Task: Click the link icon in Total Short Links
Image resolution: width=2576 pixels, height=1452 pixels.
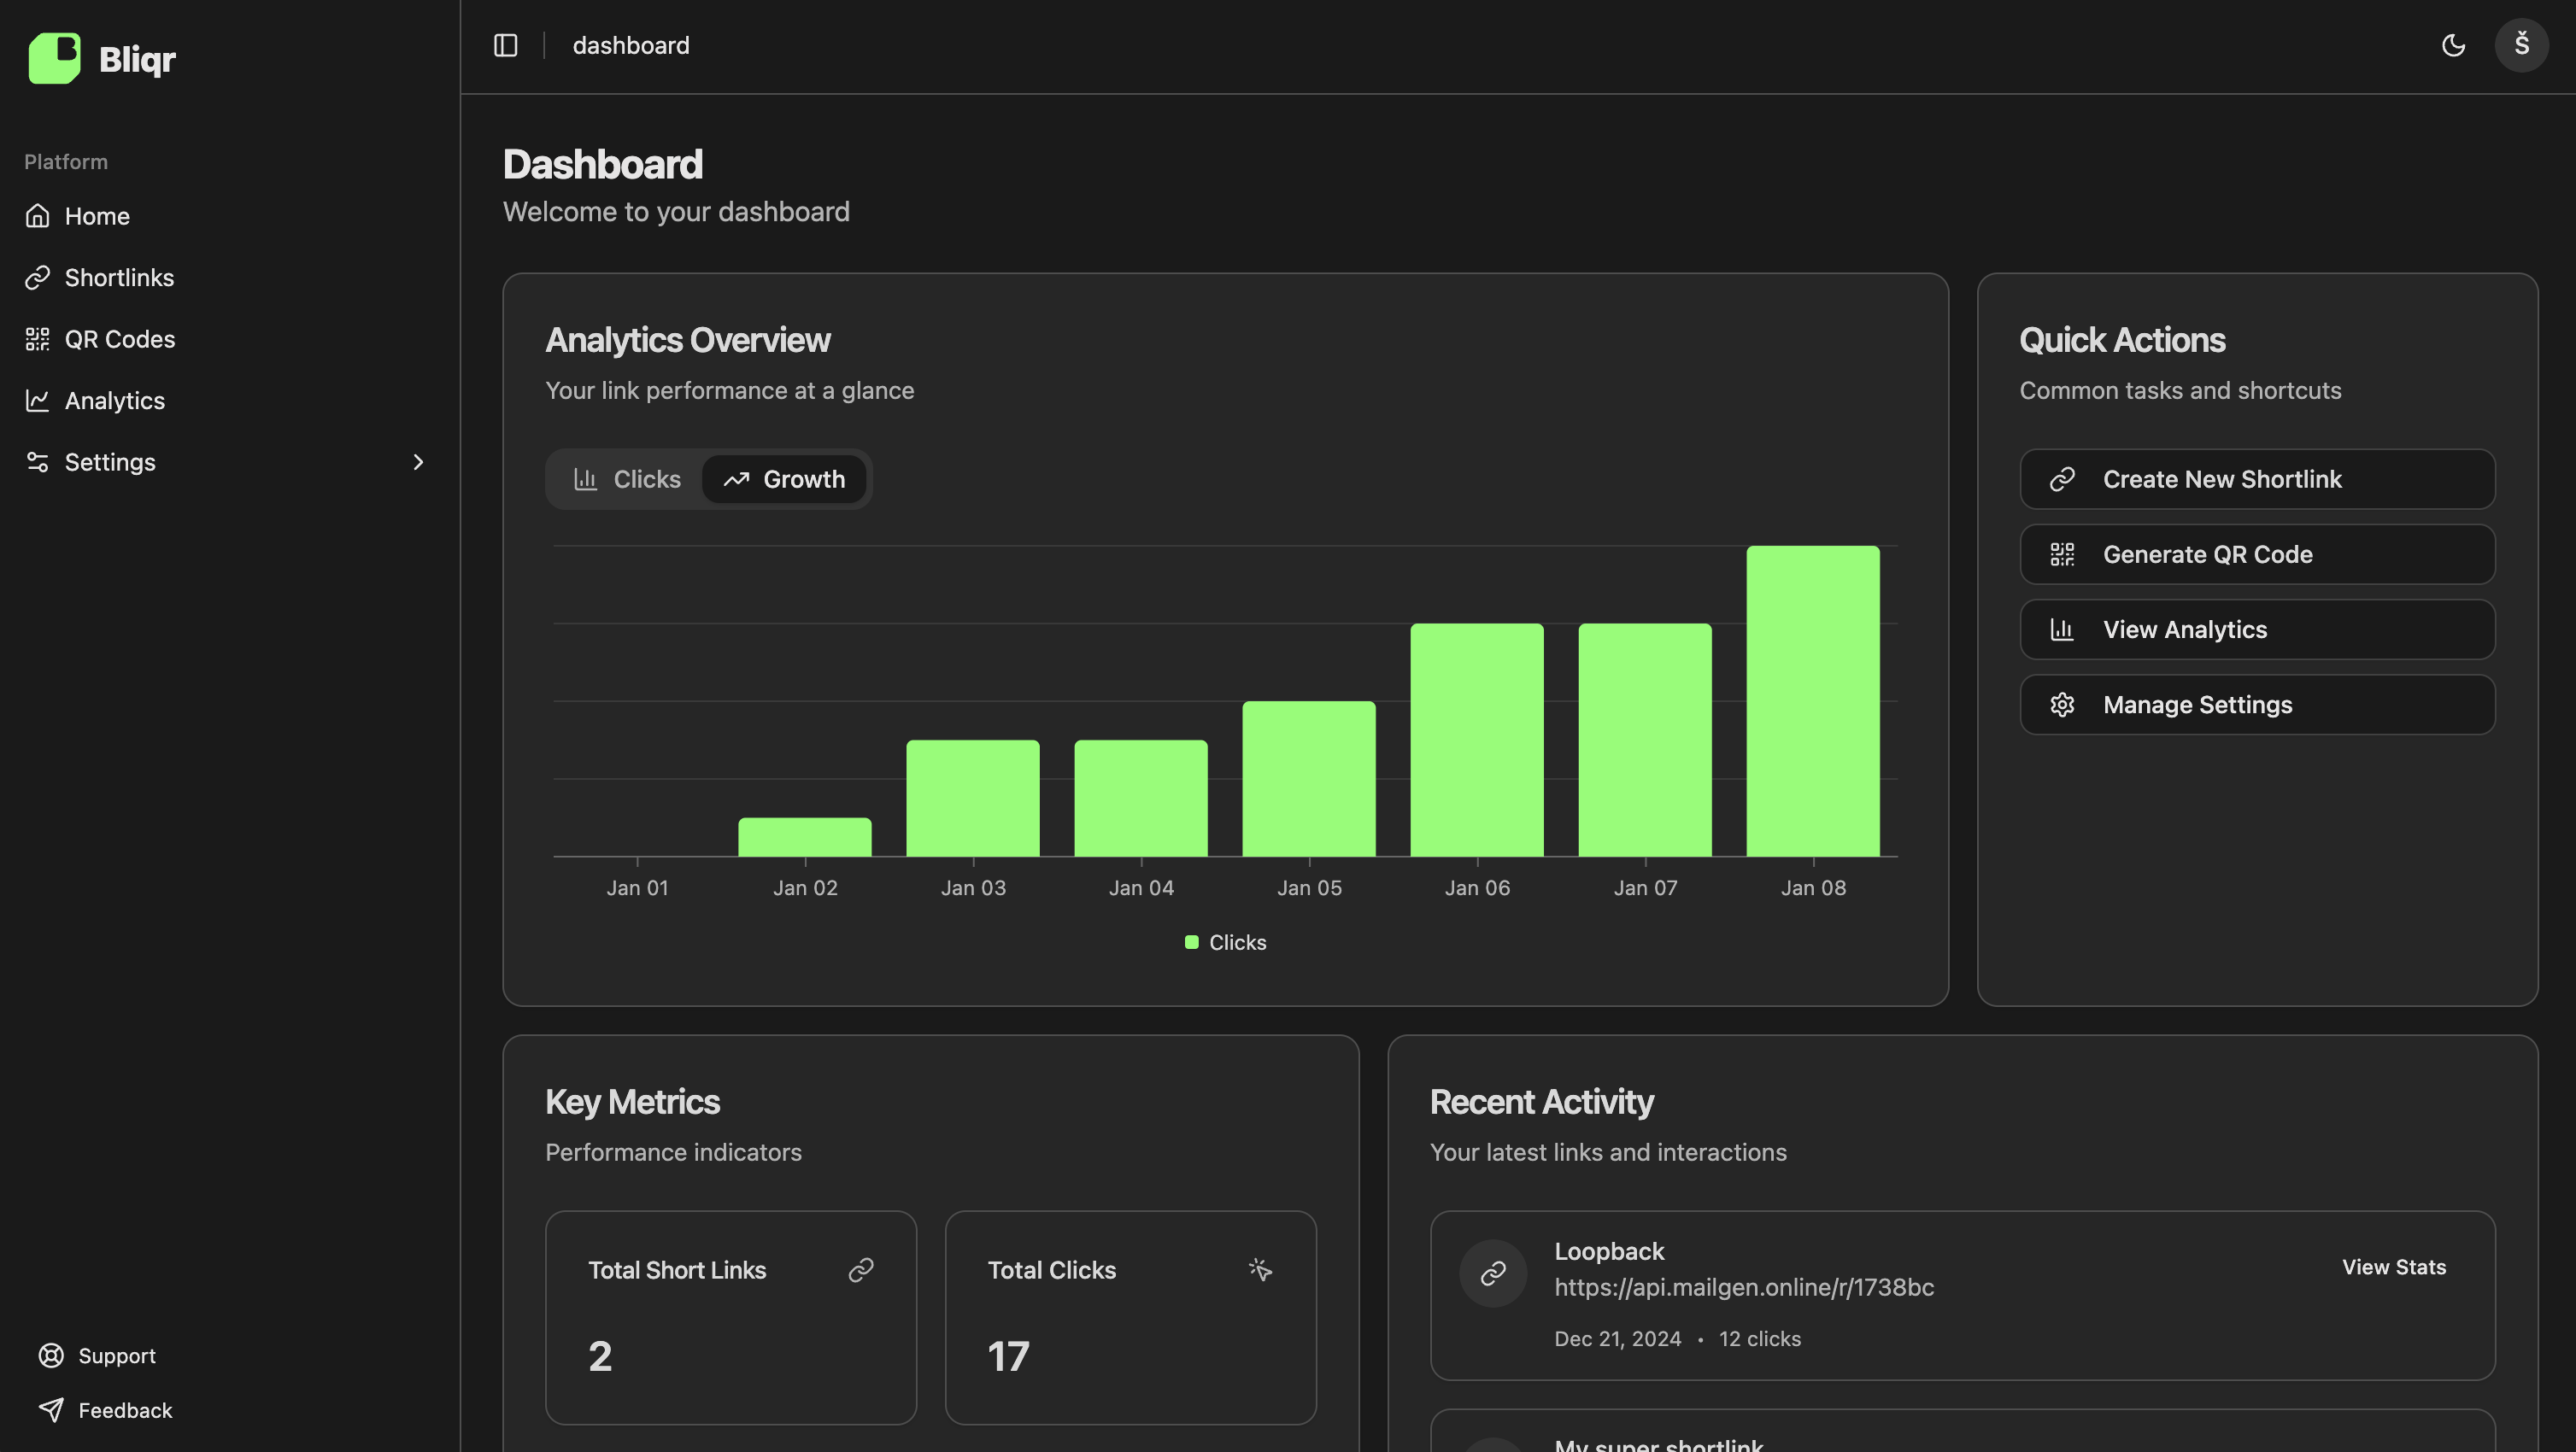Action: [x=861, y=1270]
